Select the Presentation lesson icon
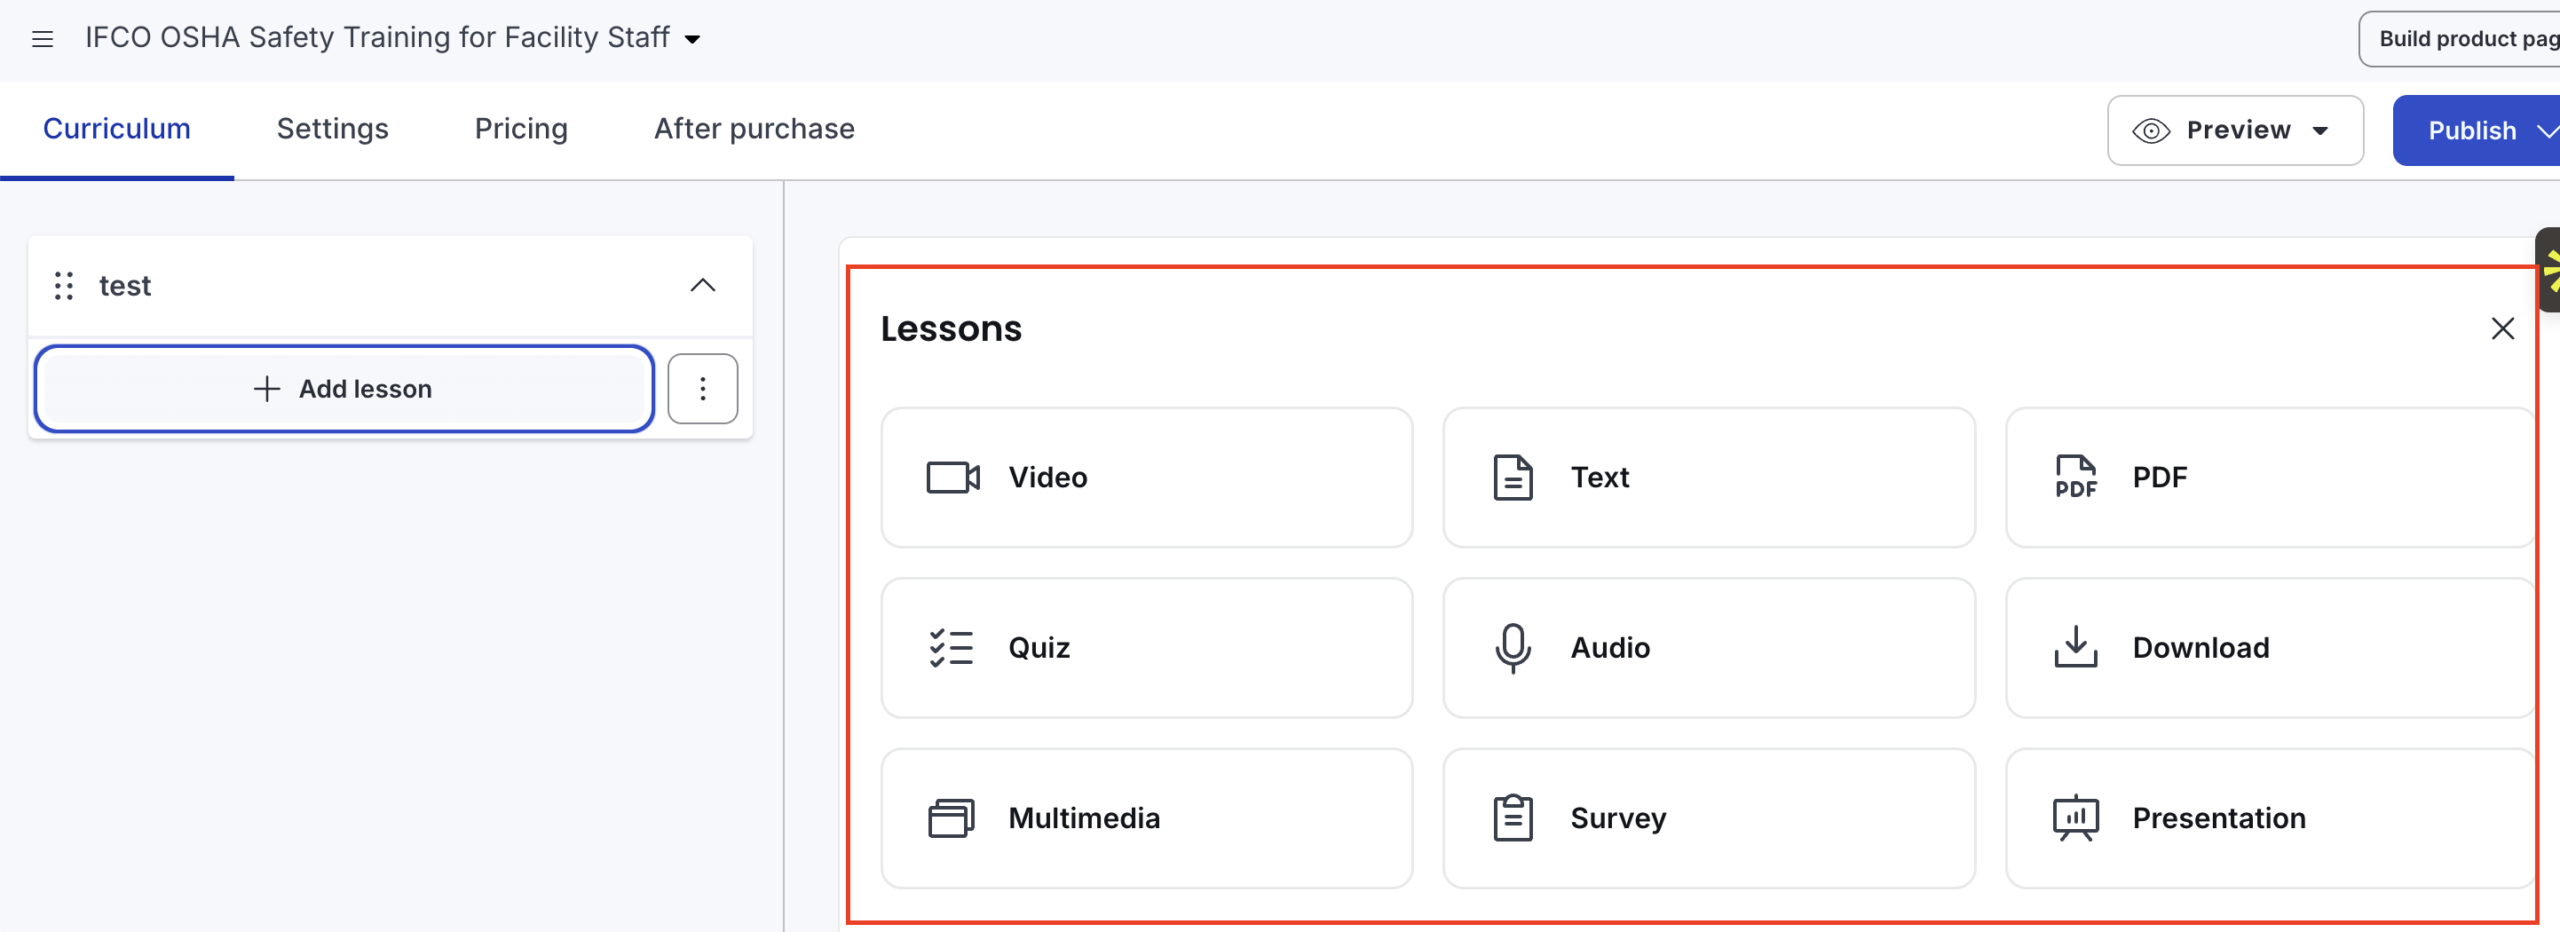This screenshot has height=932, width=2560. point(2076,818)
